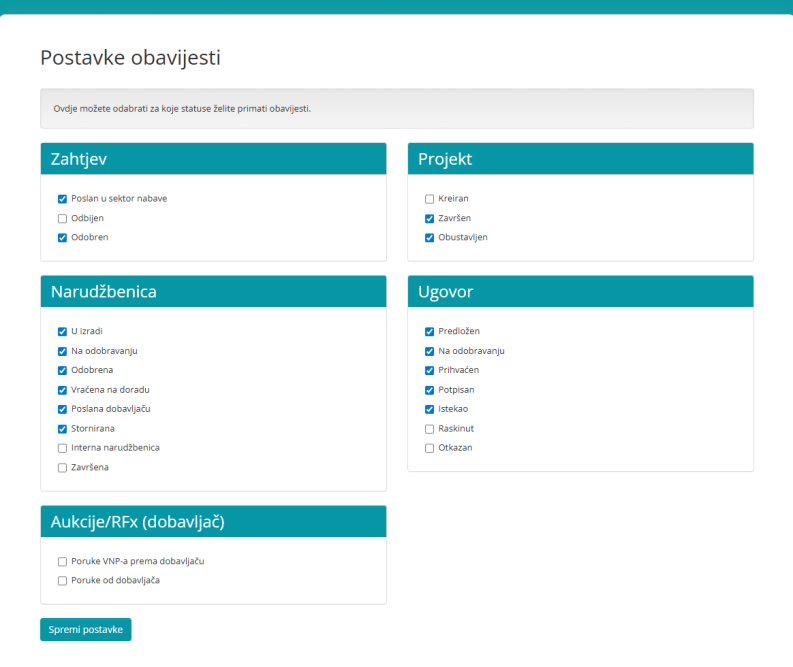Check 'Poruke VNP-a prema dobavljaču'

point(62,562)
